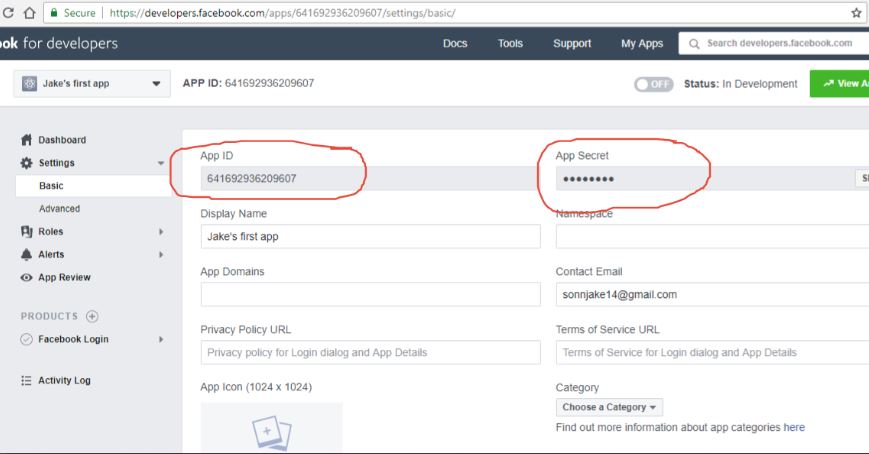Click the 'Status: In Development' text
The image size is (869, 454).
(x=740, y=84)
